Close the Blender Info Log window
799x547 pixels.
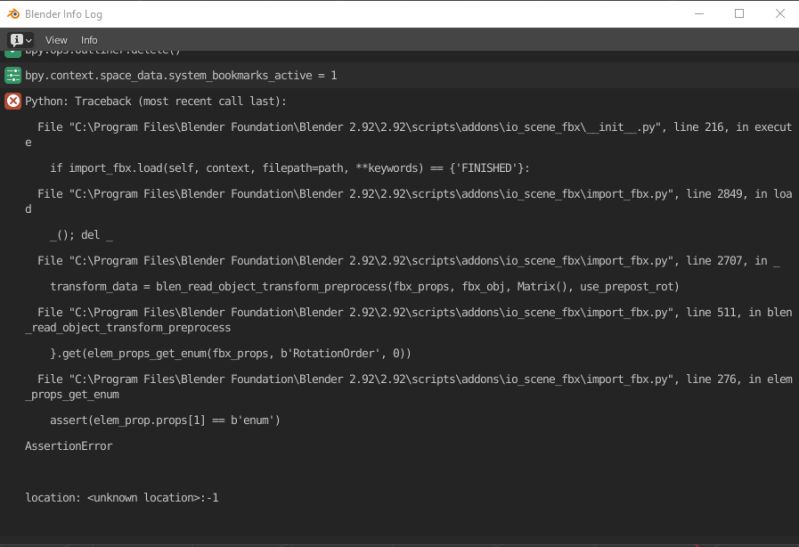click(780, 14)
